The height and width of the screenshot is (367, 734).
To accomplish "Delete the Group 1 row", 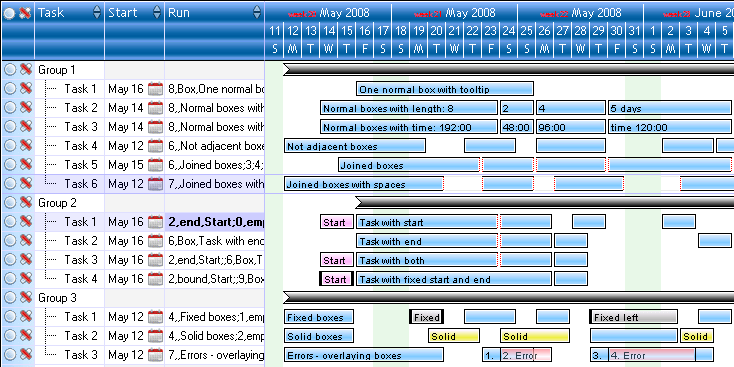I will tap(26, 70).
